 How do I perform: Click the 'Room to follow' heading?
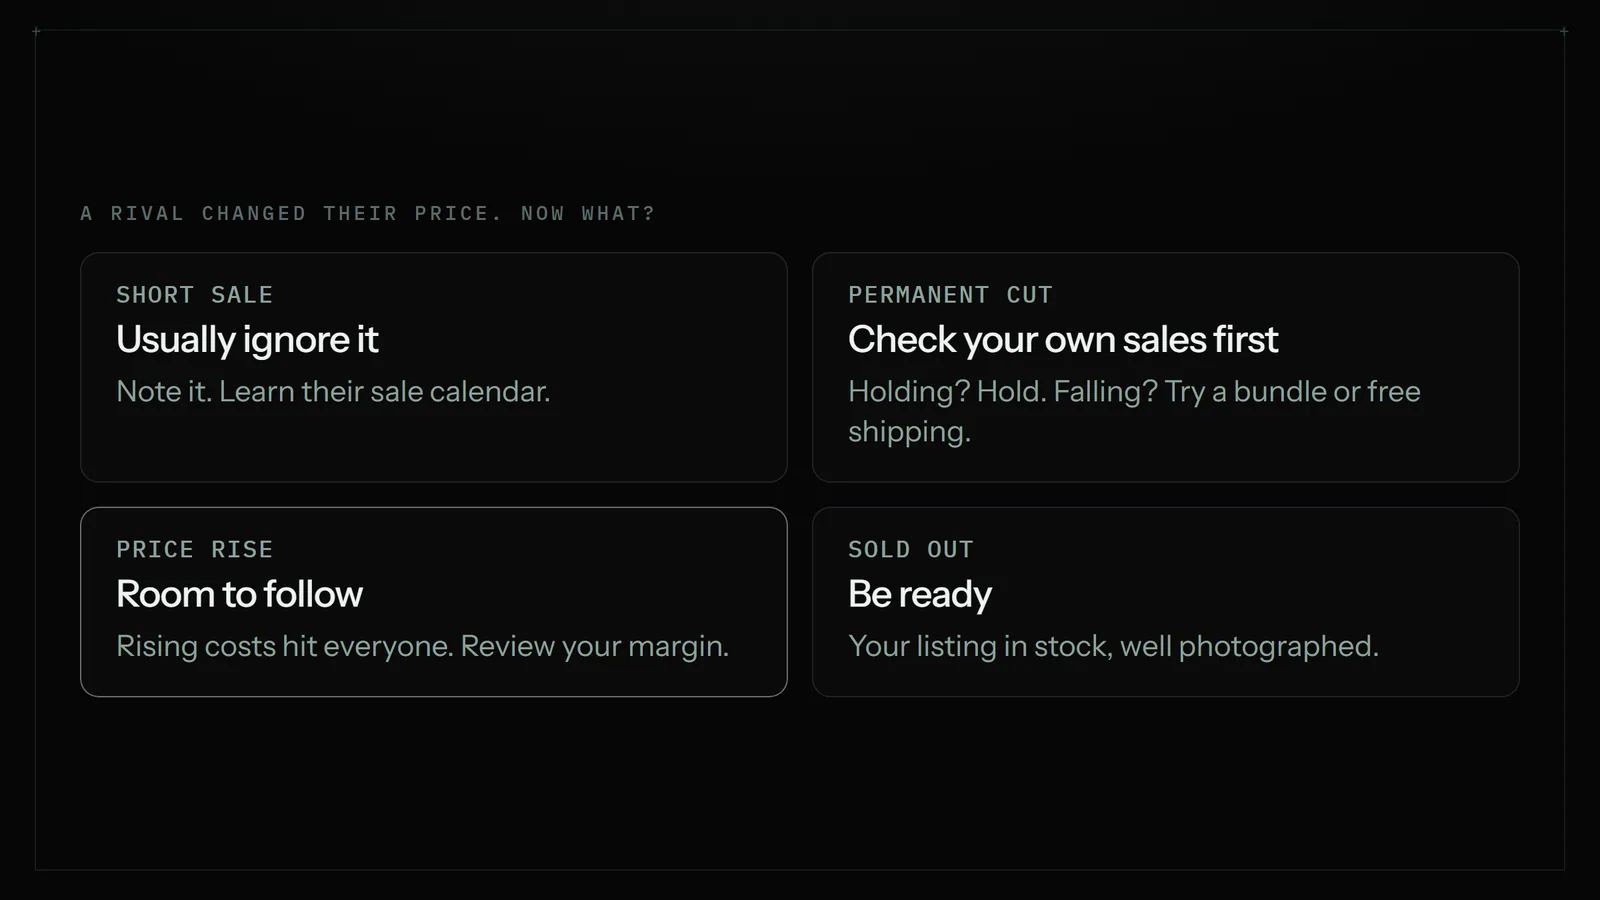(239, 594)
